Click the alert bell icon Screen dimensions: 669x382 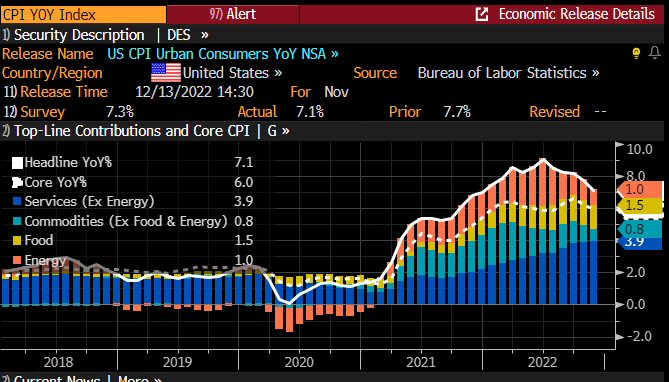click(654, 53)
